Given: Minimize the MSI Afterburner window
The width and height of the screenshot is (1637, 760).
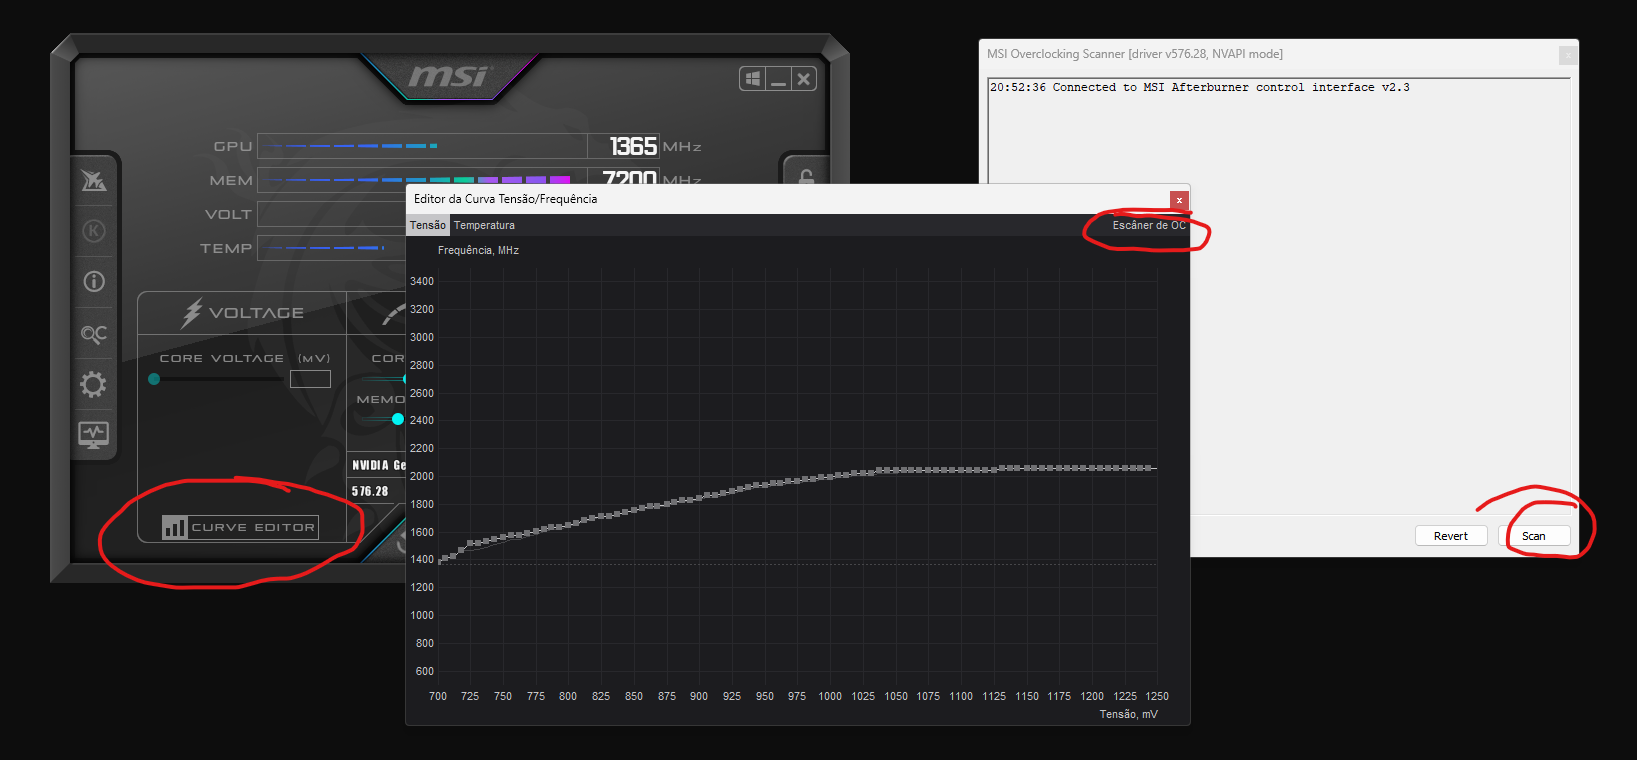Looking at the screenshot, I should (x=778, y=79).
